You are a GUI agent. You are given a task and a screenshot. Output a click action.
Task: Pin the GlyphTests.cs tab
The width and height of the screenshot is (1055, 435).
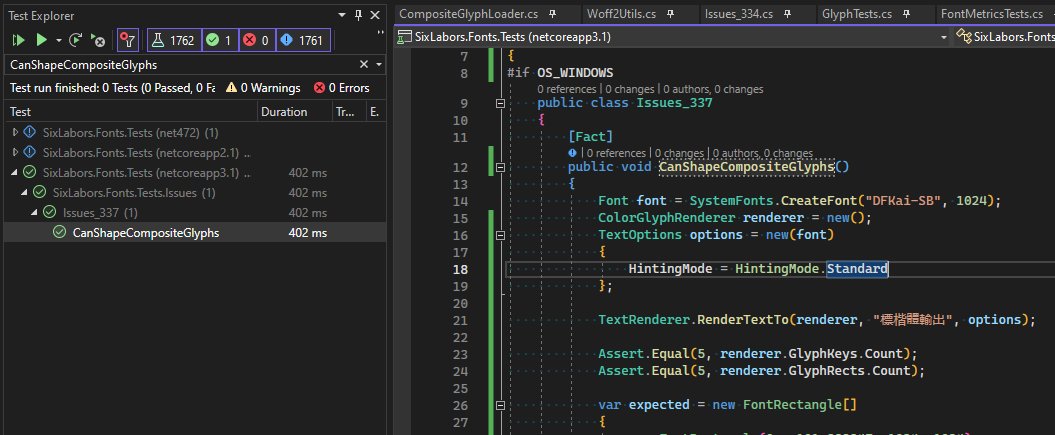907,13
